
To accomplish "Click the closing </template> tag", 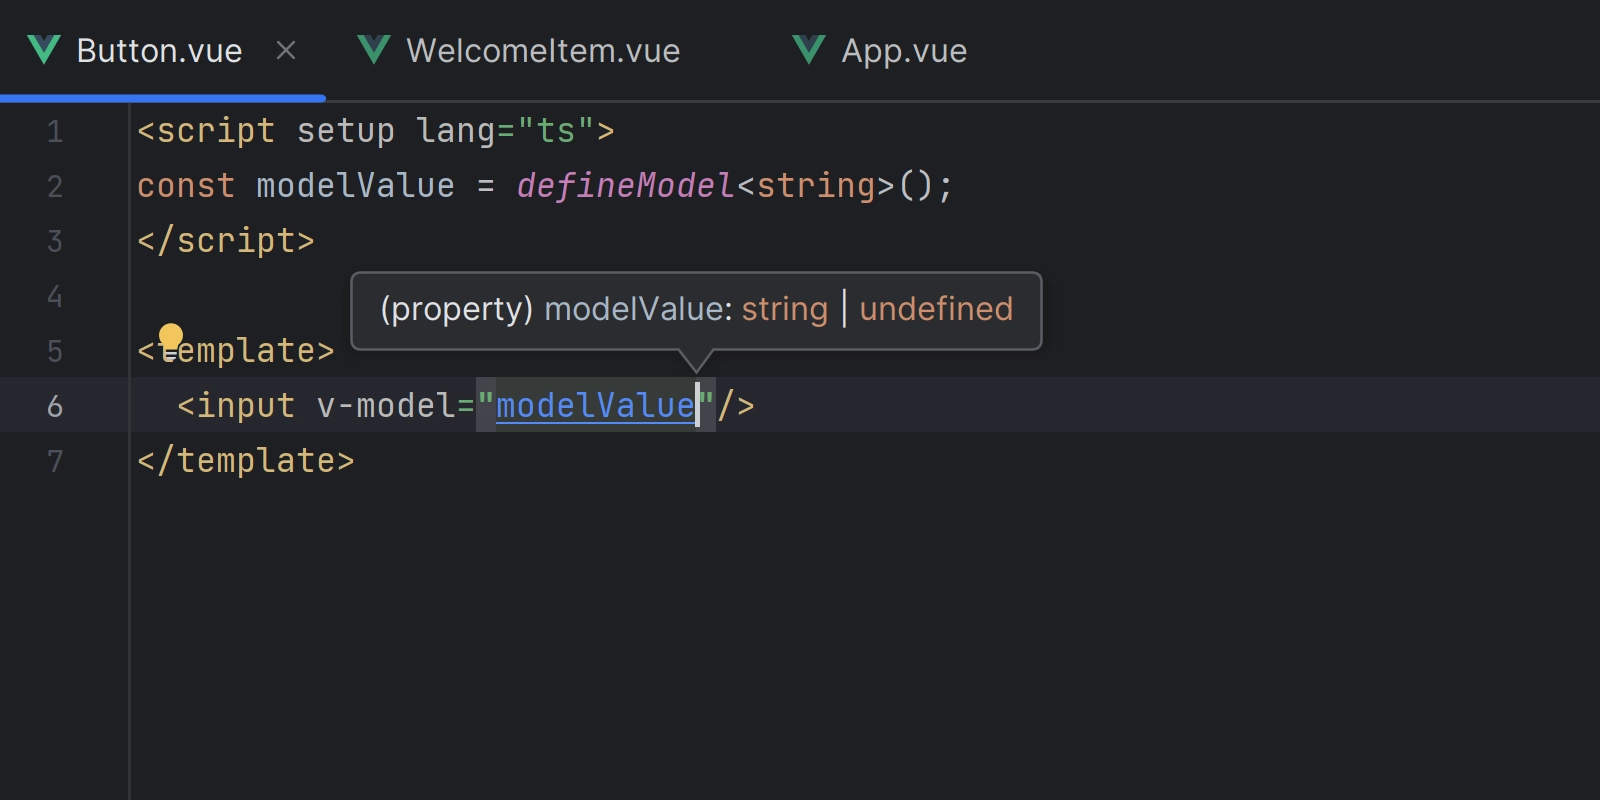I will tap(246, 460).
